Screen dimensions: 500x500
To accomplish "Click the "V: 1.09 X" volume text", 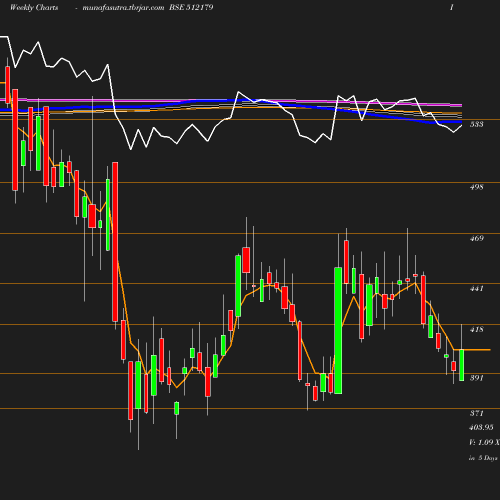I will [484, 442].
